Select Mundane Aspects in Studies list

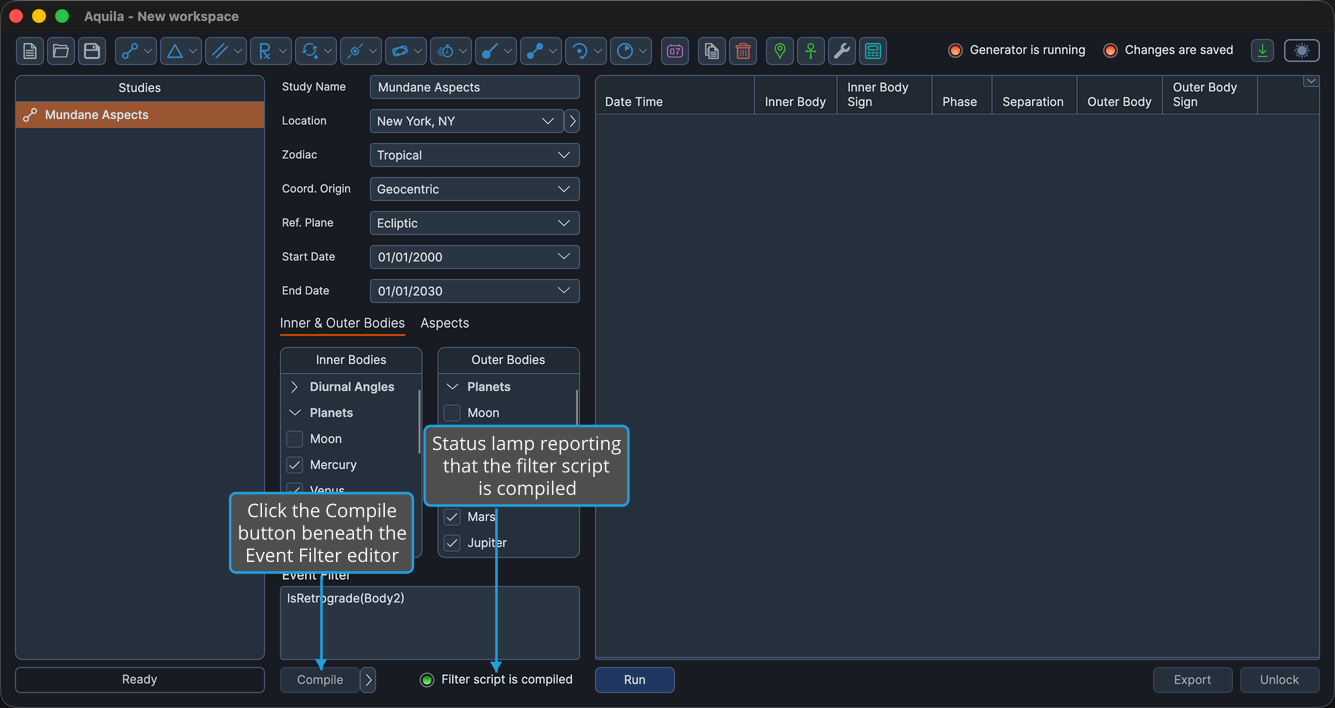[x=140, y=115]
